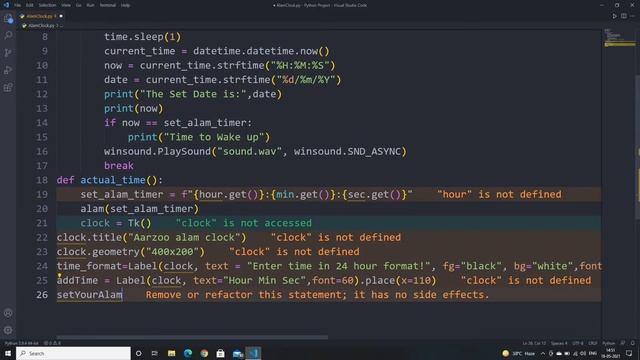Click the 'Remove or refactor this statement' warning
Image resolution: width=640 pixels, height=360 pixels.
(x=317, y=295)
